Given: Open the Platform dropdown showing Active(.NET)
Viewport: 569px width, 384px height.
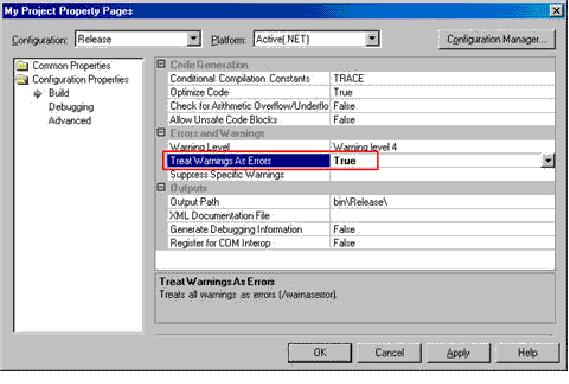Looking at the screenshot, I should 372,39.
